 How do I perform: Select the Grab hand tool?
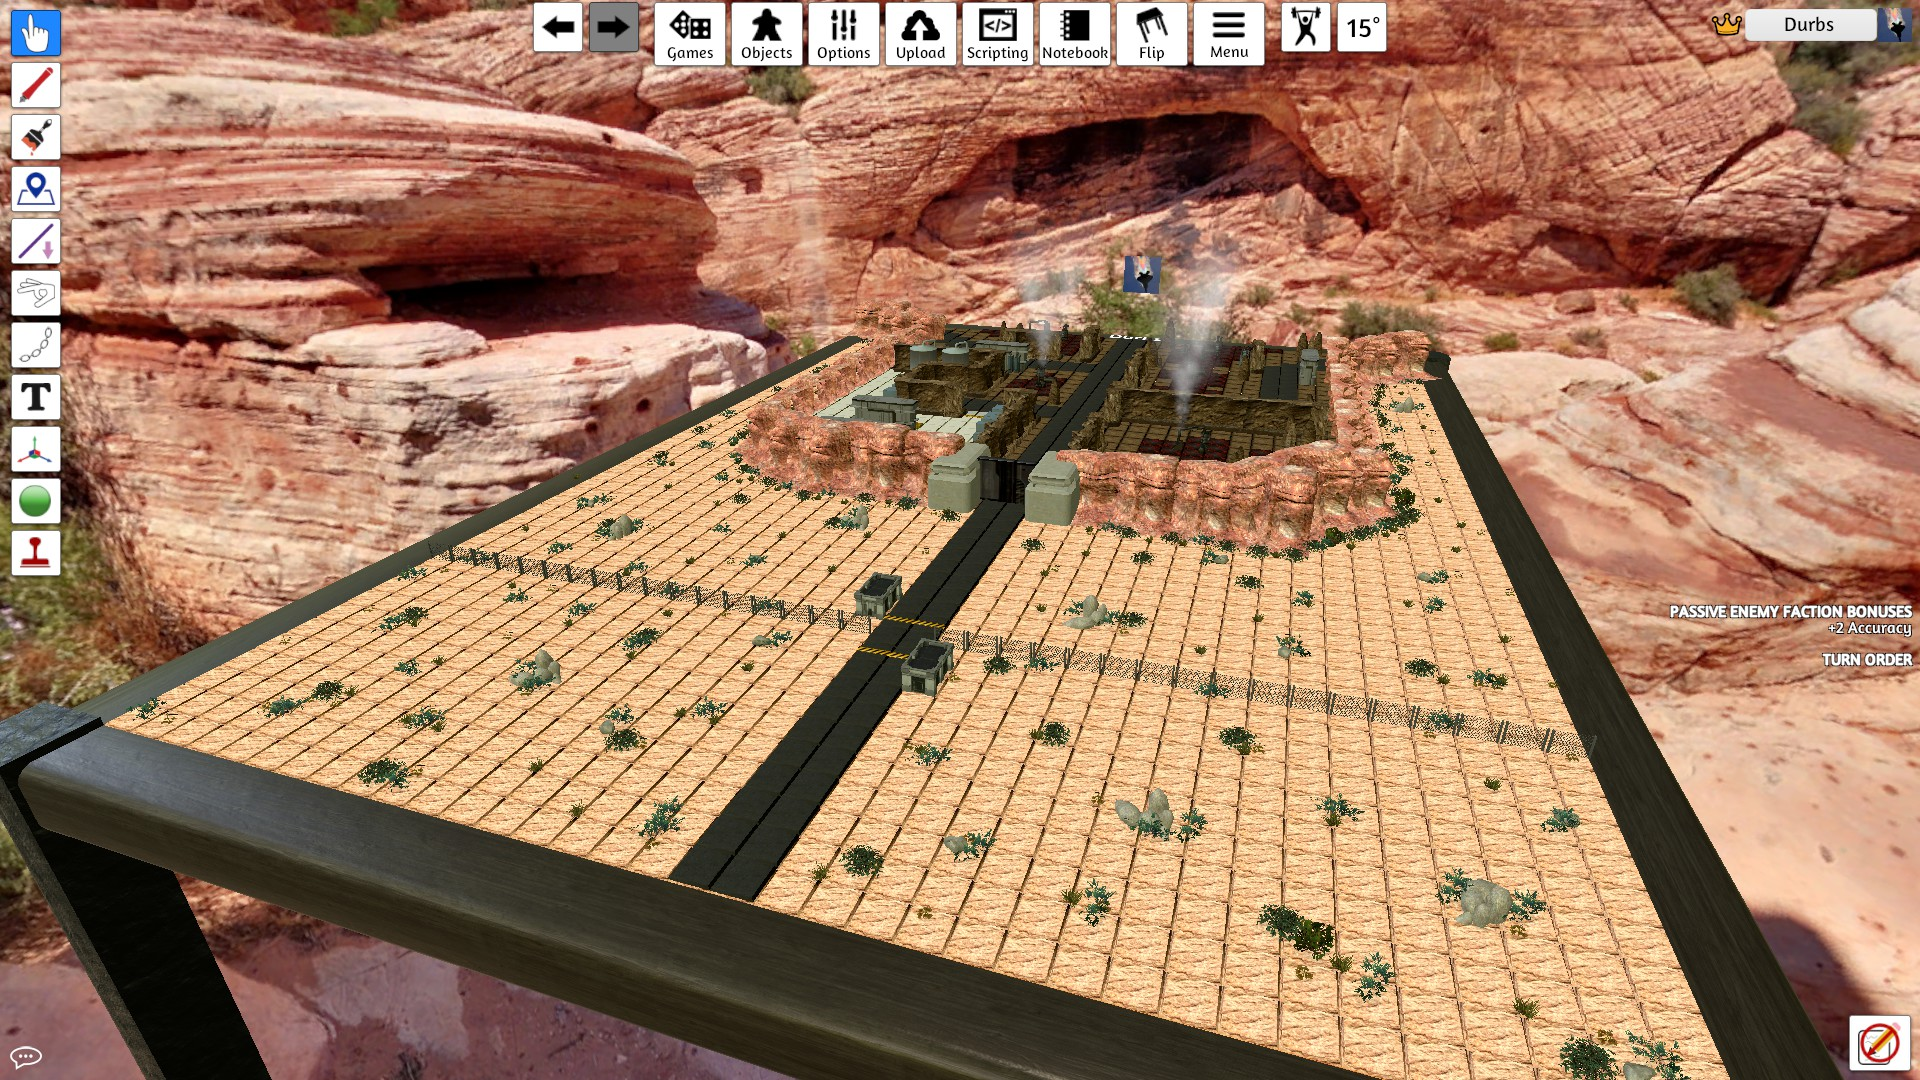36,33
